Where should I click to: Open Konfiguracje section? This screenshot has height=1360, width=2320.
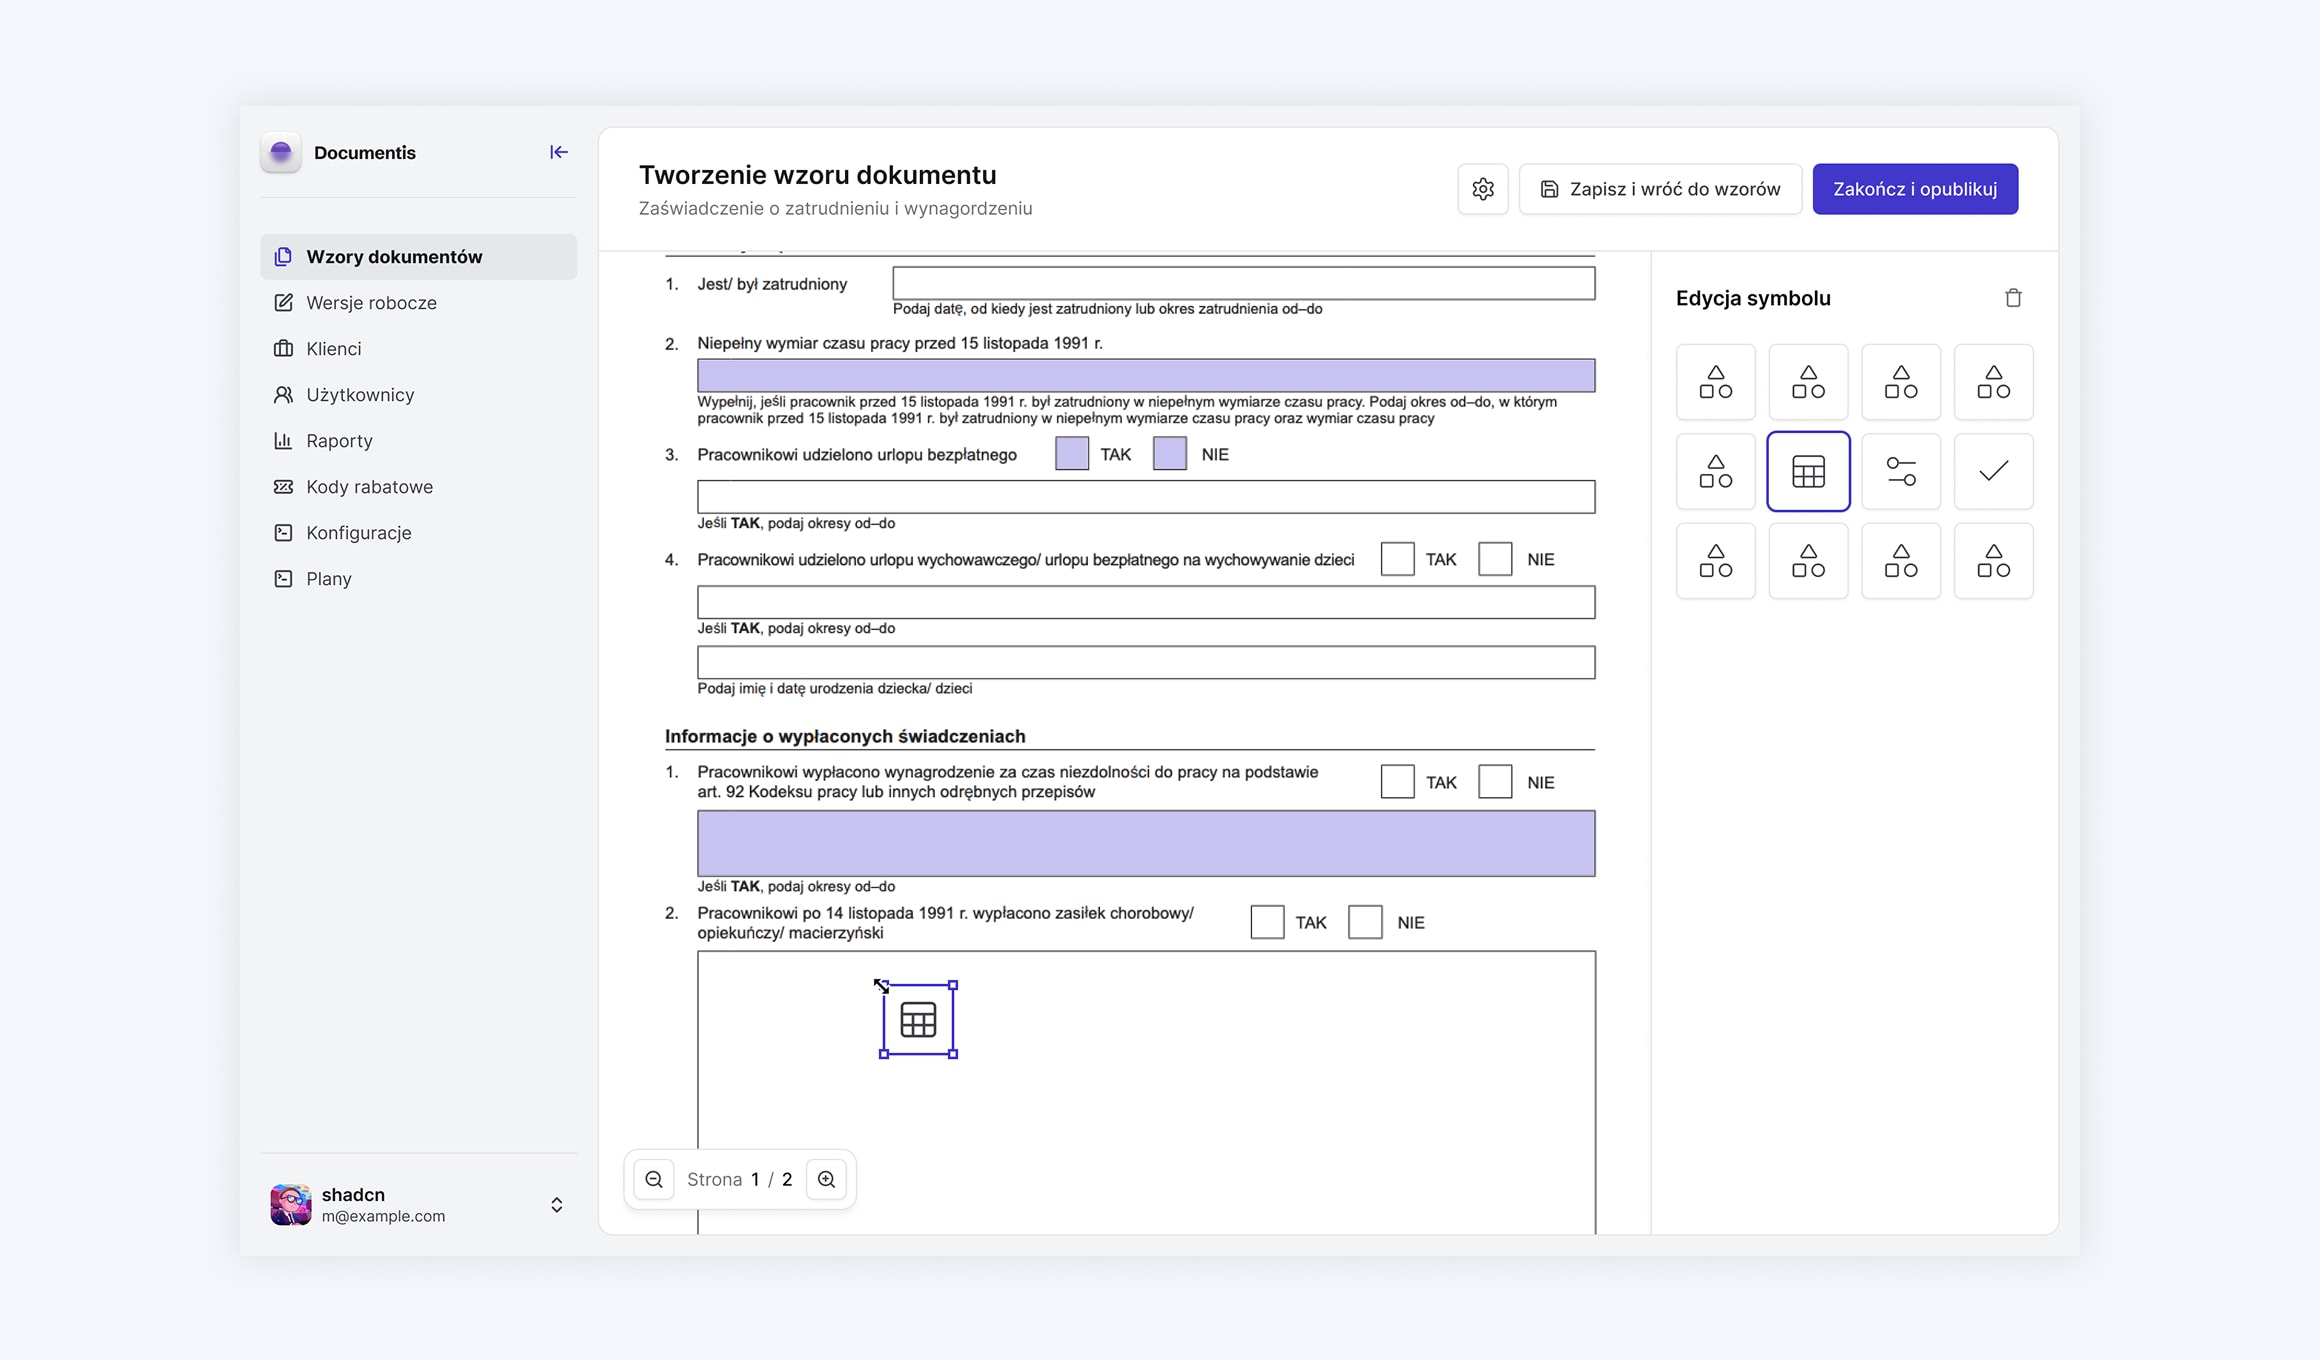click(419, 533)
